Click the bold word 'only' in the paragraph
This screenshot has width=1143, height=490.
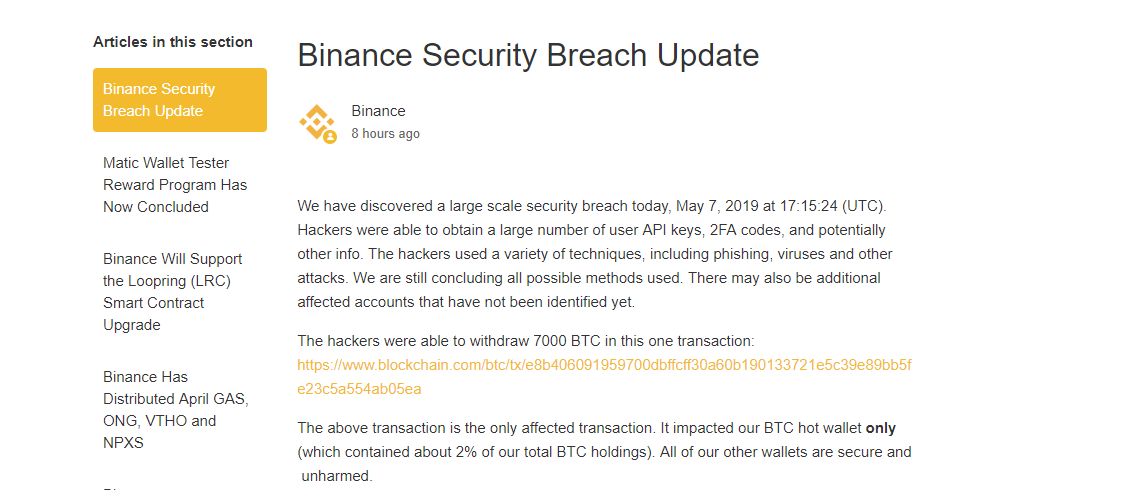pos(881,428)
